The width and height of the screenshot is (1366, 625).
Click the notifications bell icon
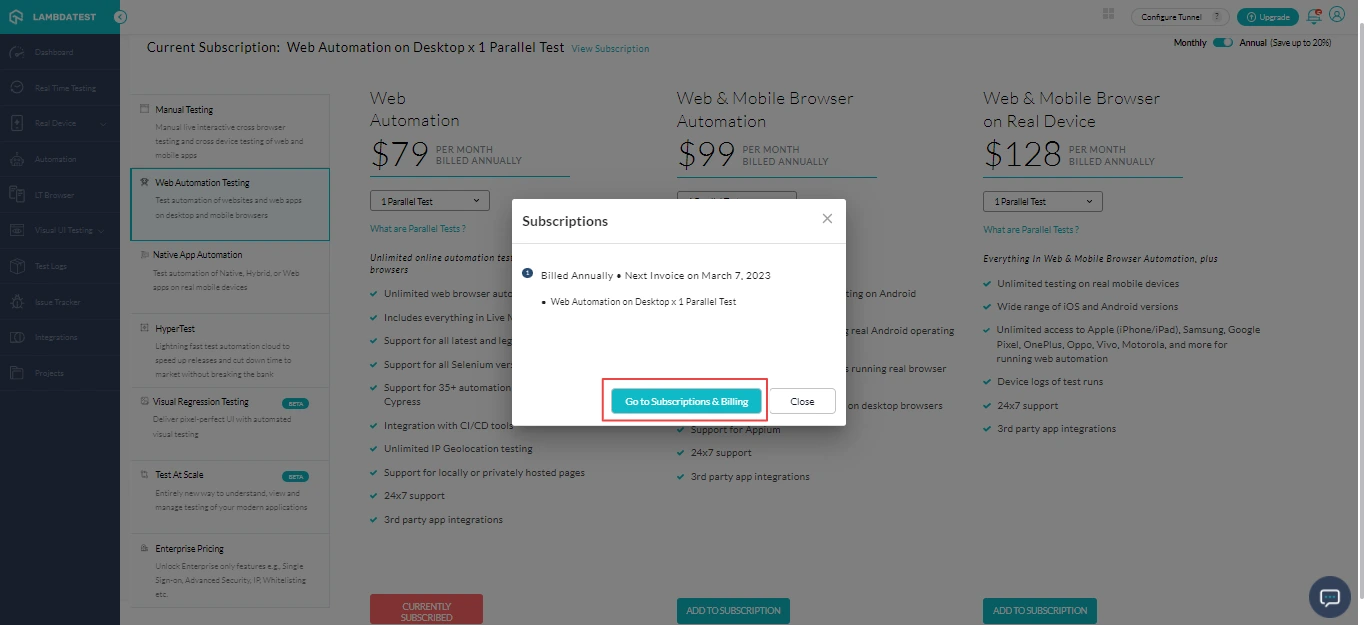(x=1314, y=16)
